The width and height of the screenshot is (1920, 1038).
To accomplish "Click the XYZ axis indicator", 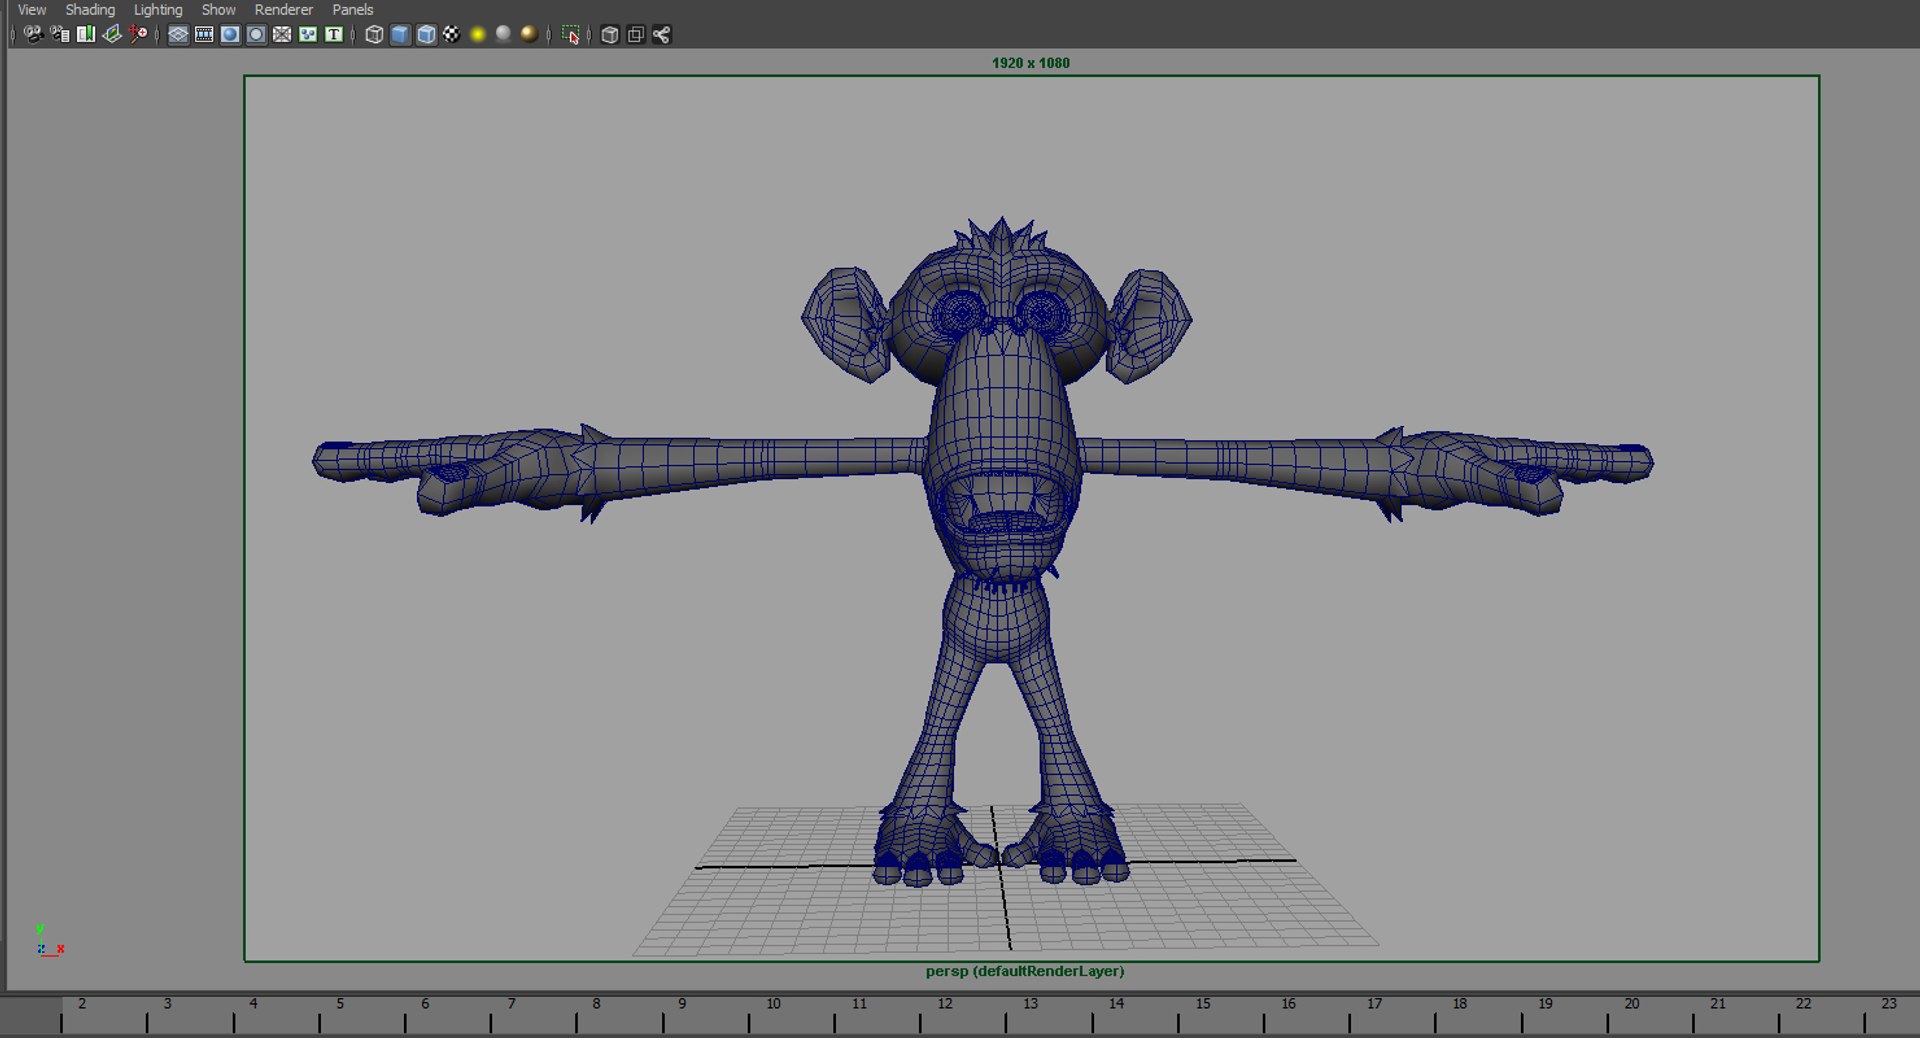I will 49,941.
